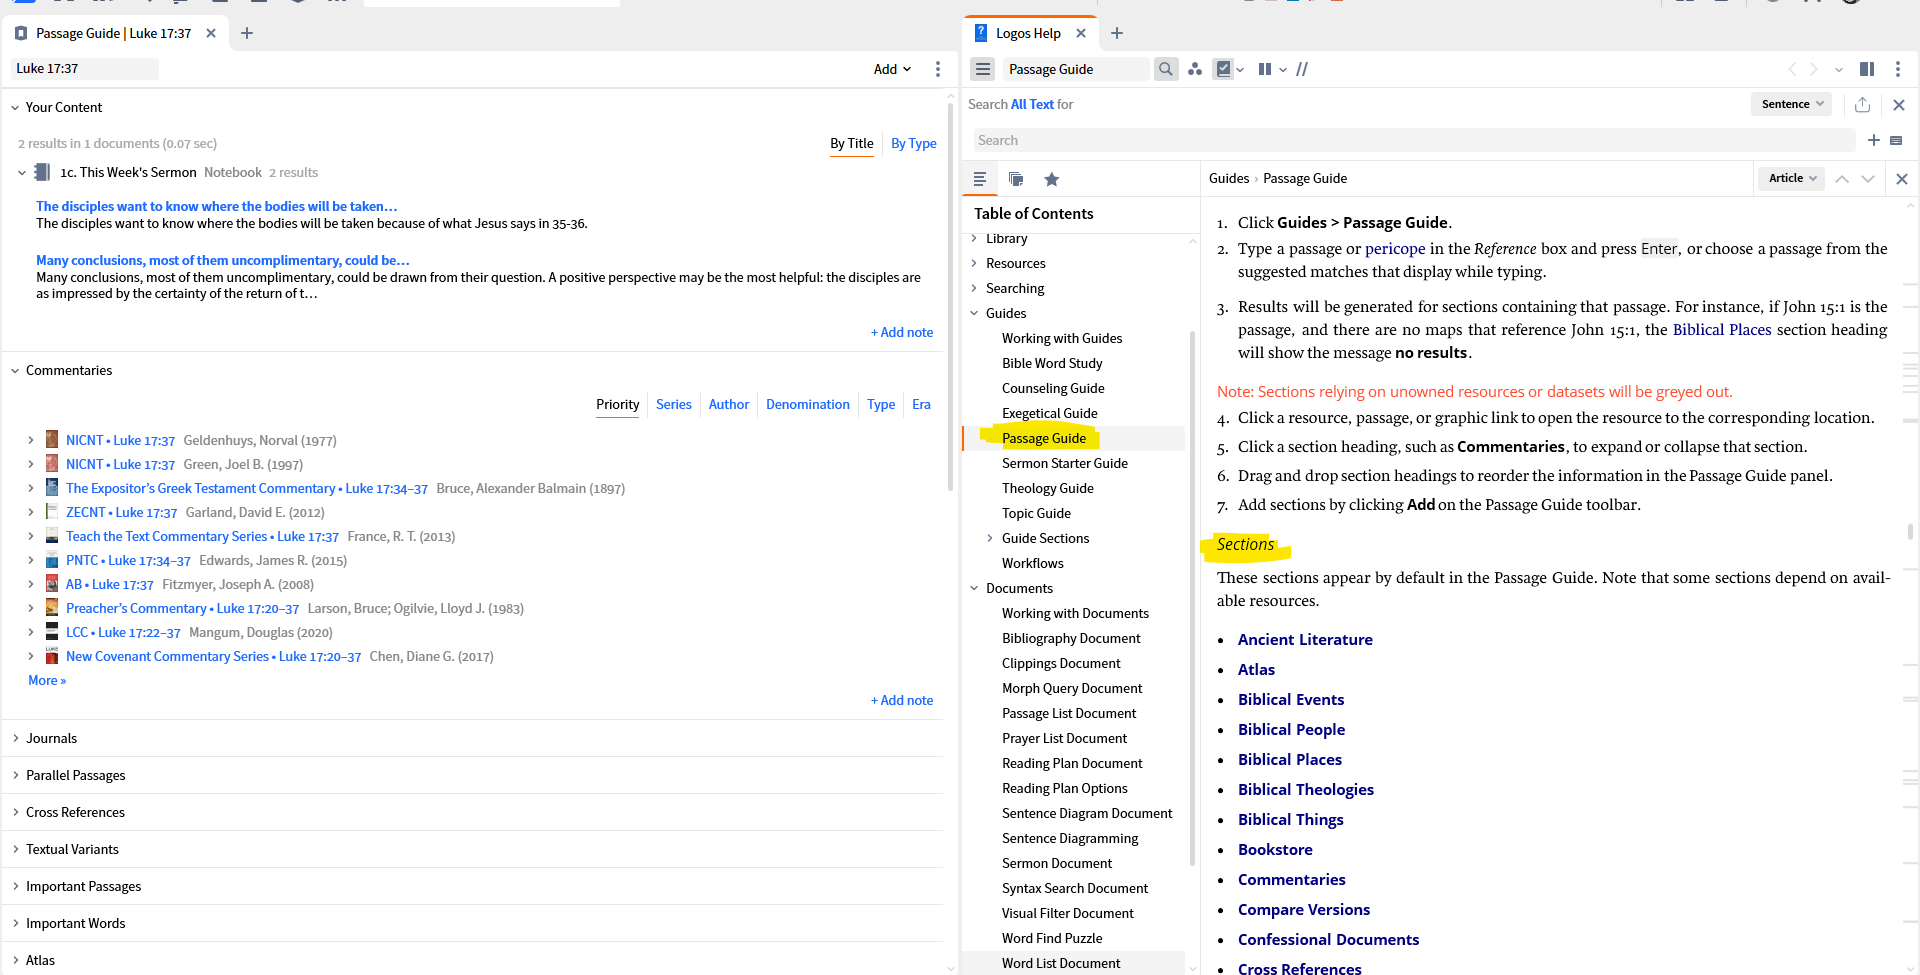Viewport: 1920px width, 975px height.
Task: Click the export/share icon in the search bar
Action: pos(1862,104)
